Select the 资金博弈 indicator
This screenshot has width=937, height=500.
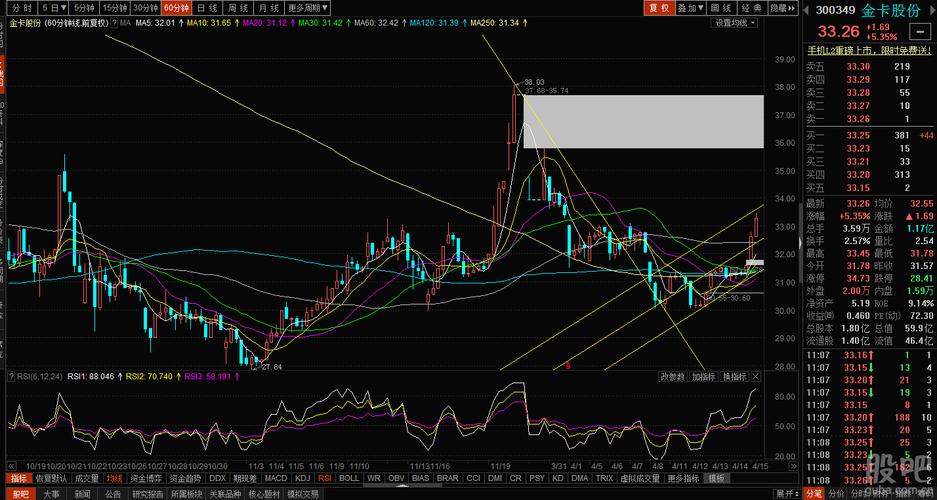click(x=146, y=478)
